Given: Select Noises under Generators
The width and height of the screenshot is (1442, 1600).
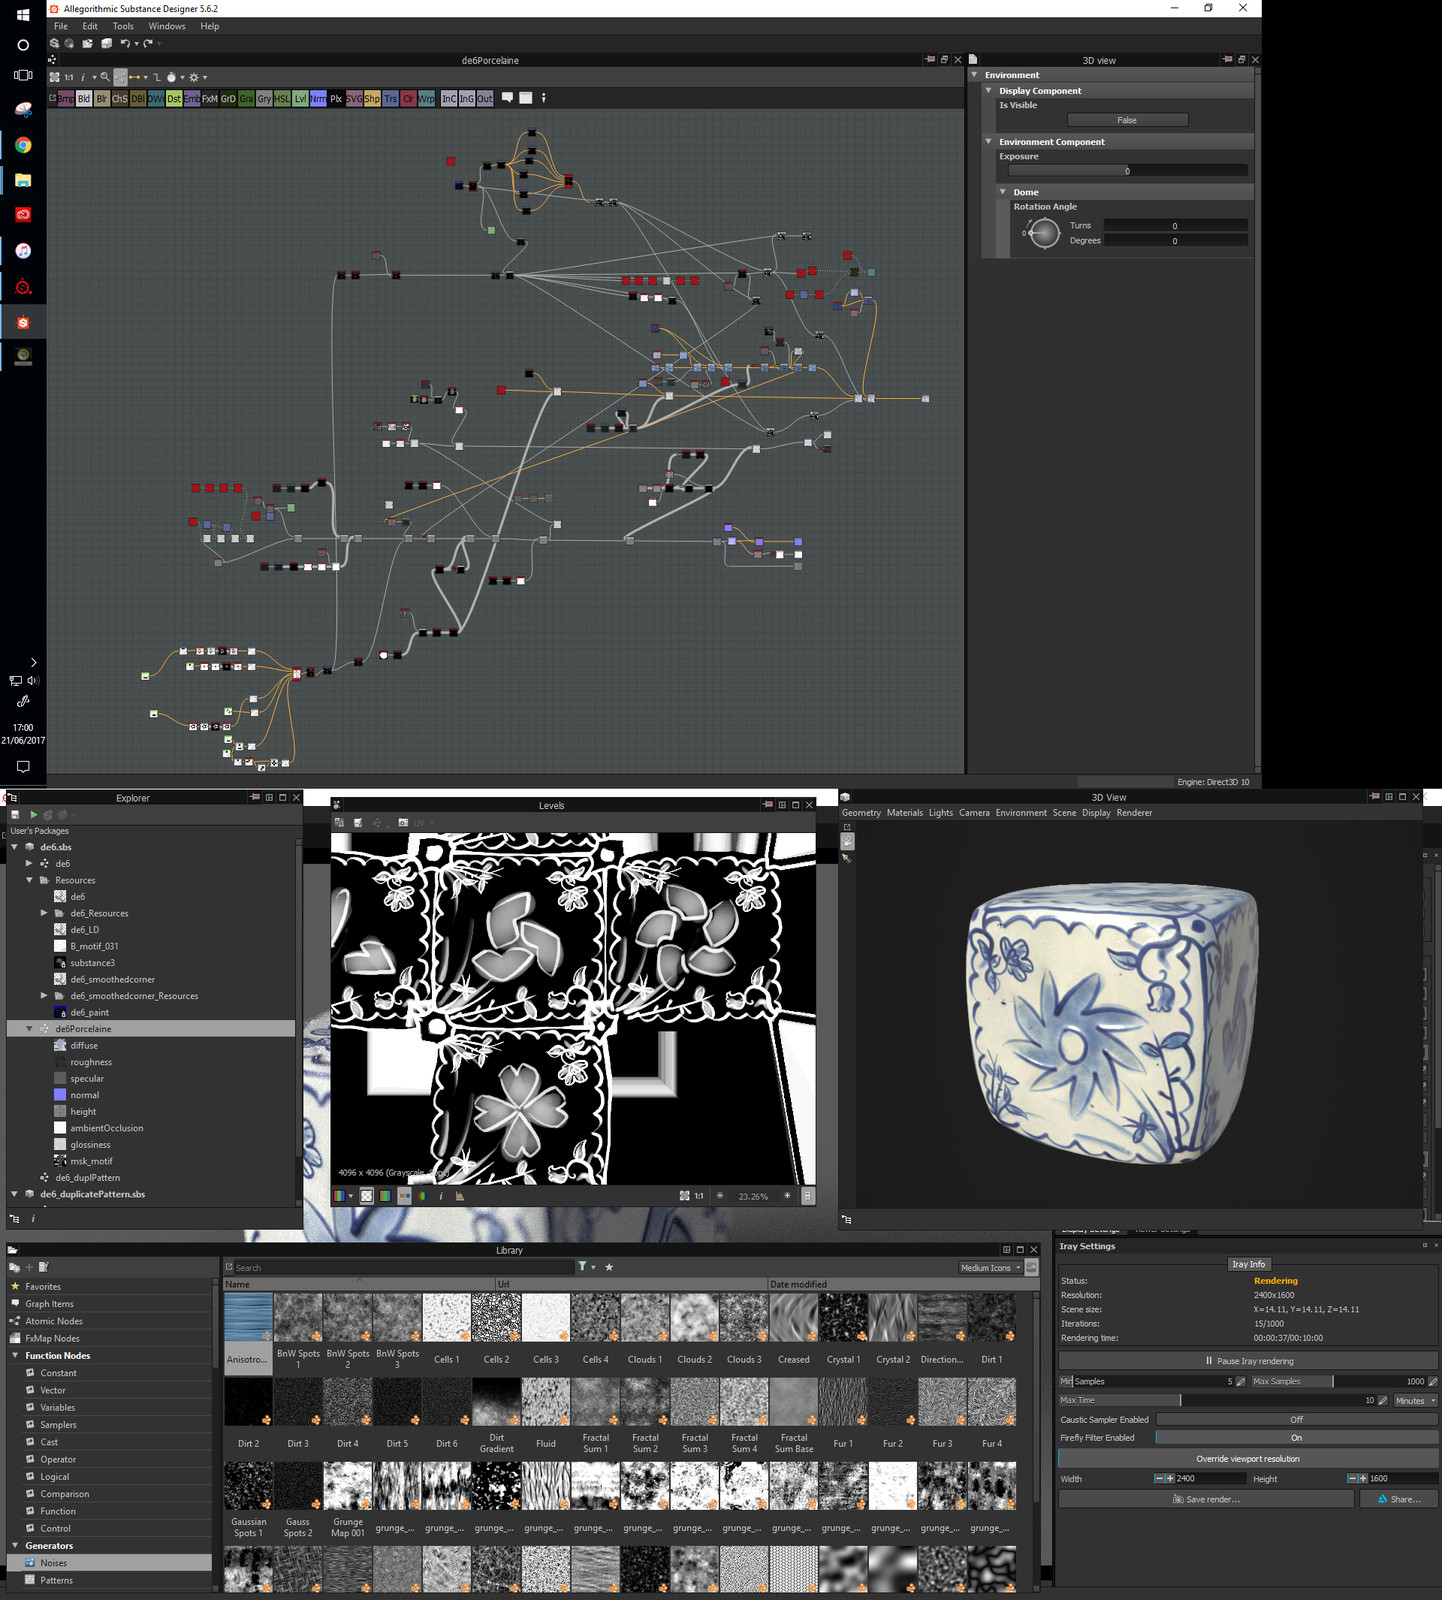Looking at the screenshot, I should click(x=110, y=1563).
